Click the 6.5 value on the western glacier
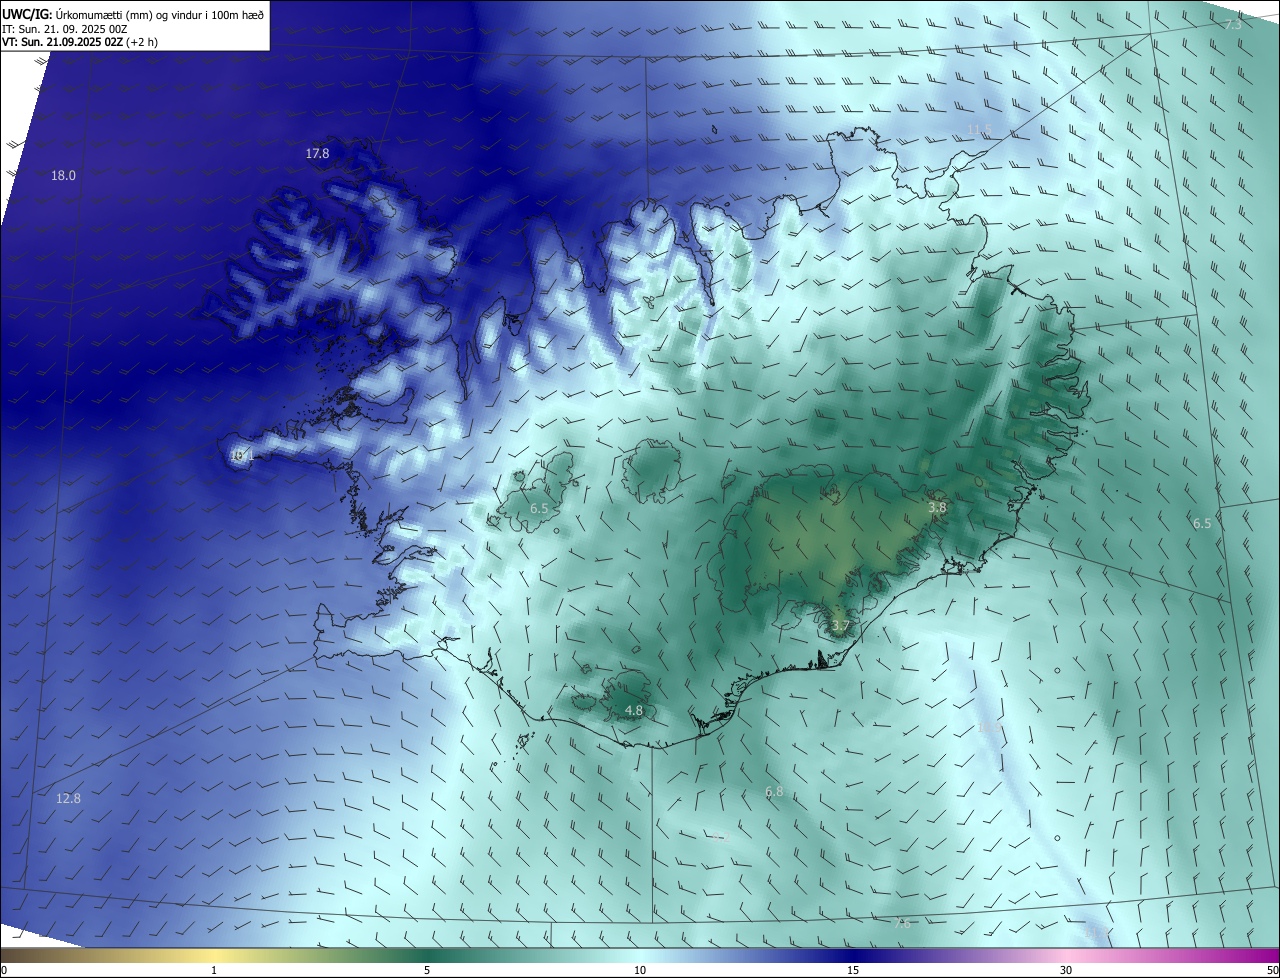Image resolution: width=1280 pixels, height=978 pixels. coord(539,509)
